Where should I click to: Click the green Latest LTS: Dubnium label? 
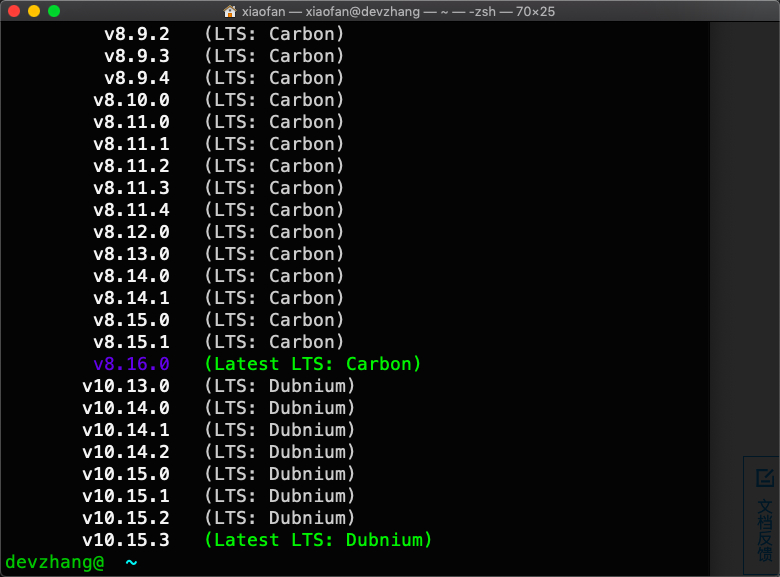[318, 540]
